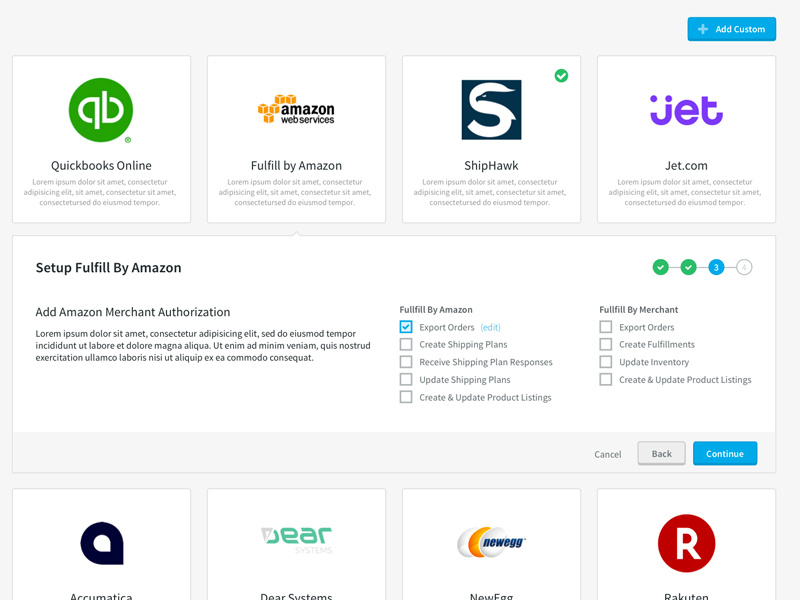This screenshot has width=800, height=600.
Task: Click the Add Custom button
Action: (732, 29)
